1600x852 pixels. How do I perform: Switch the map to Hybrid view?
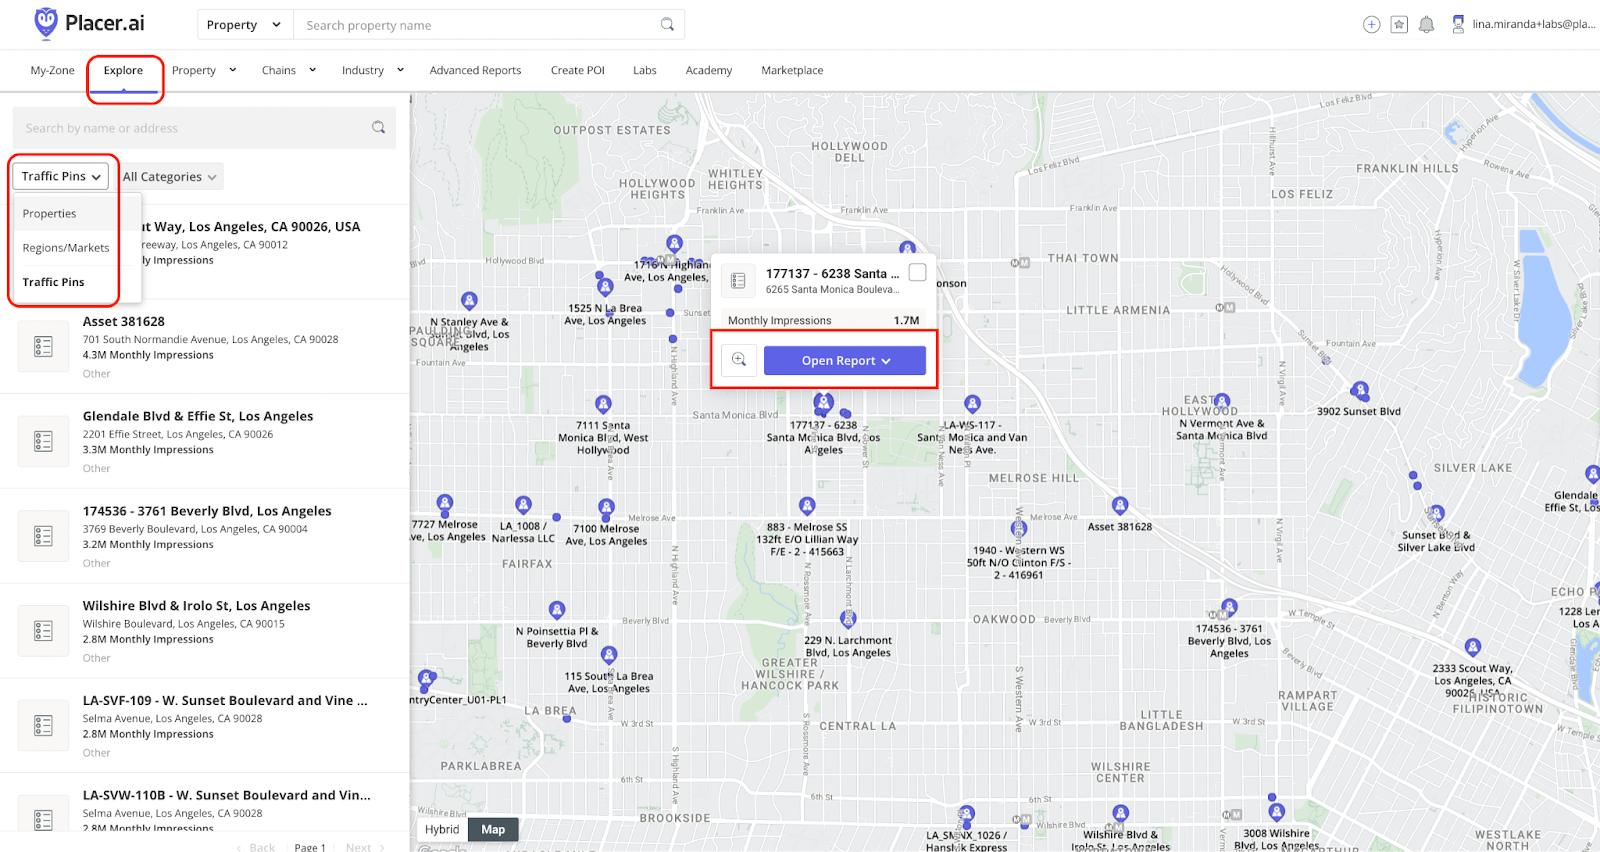click(442, 829)
